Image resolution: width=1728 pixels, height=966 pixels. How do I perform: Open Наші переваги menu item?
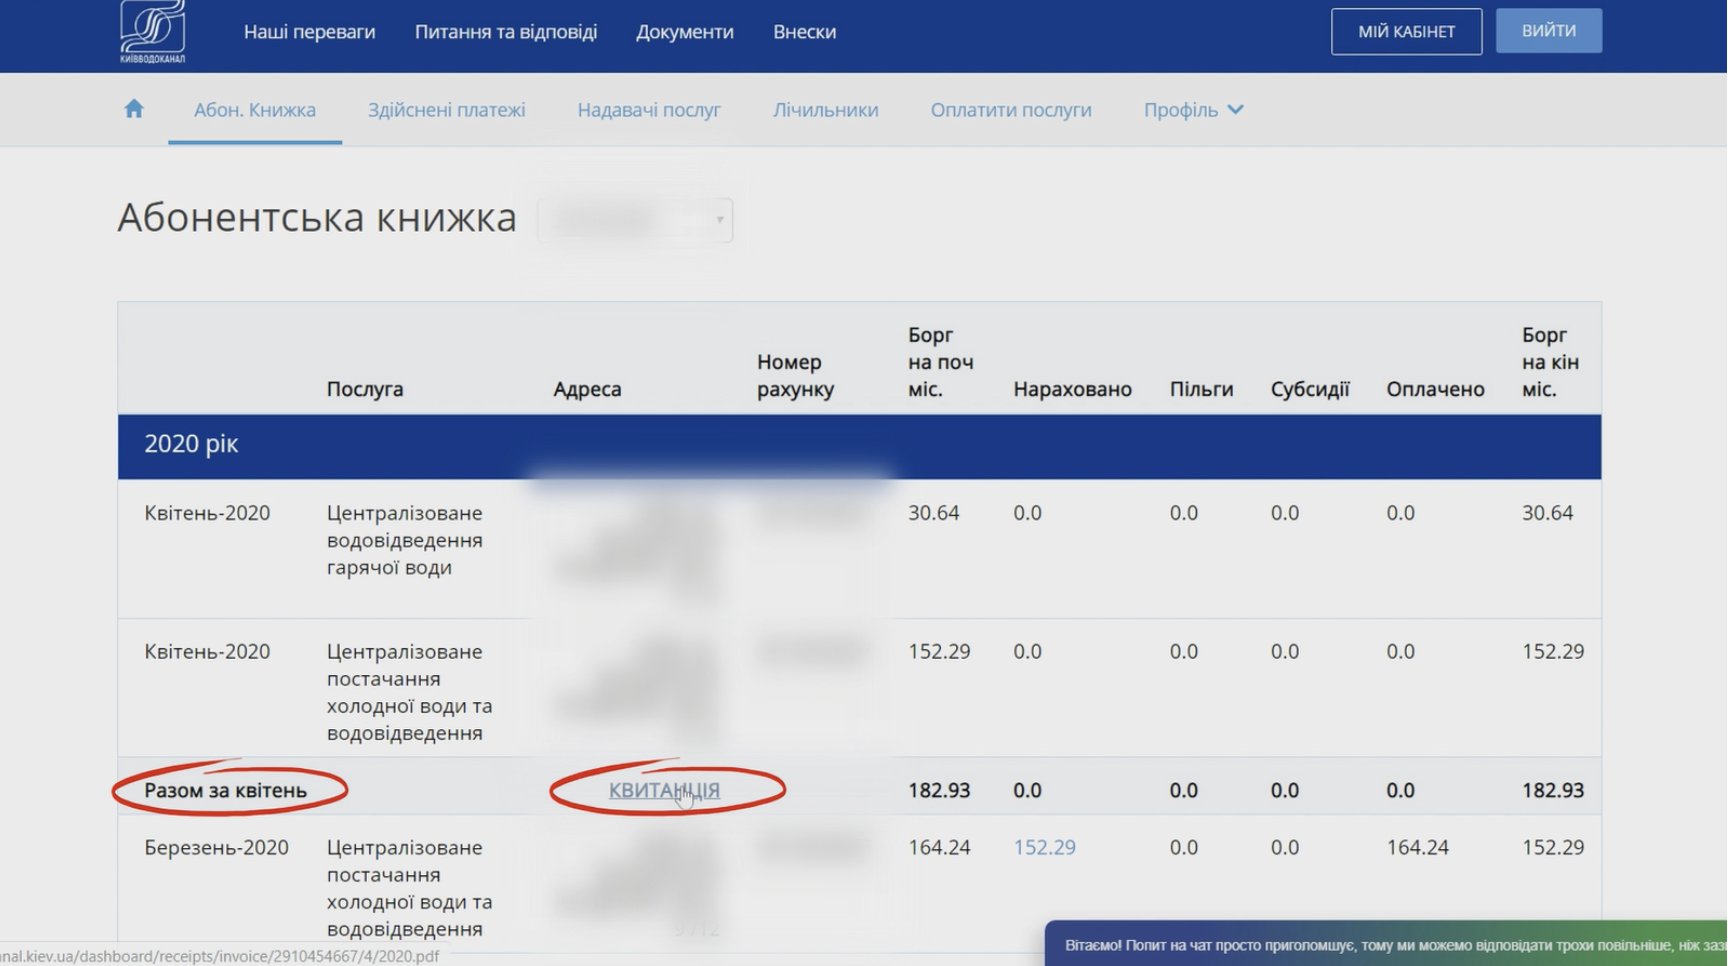(x=309, y=32)
